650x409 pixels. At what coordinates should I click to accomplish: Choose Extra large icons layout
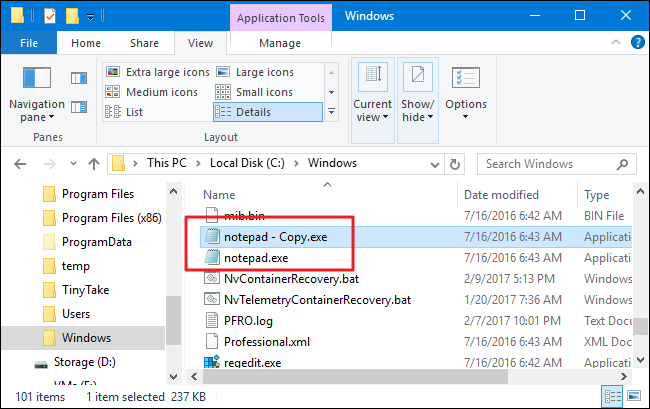click(x=158, y=72)
